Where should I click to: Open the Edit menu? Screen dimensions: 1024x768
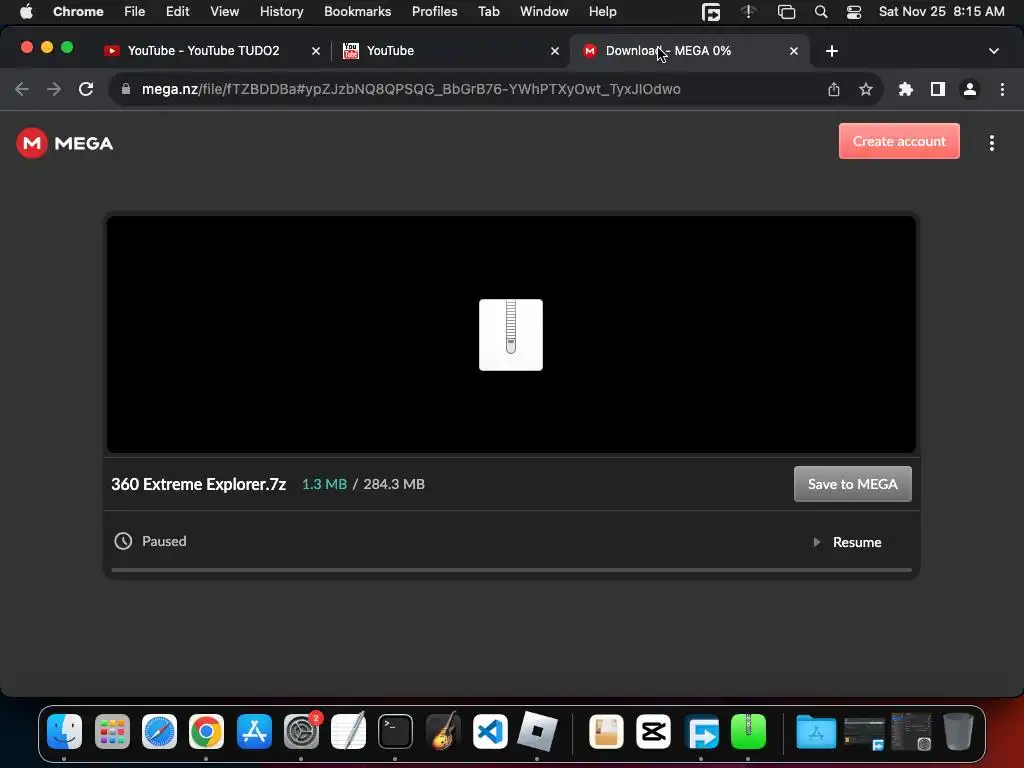click(177, 11)
